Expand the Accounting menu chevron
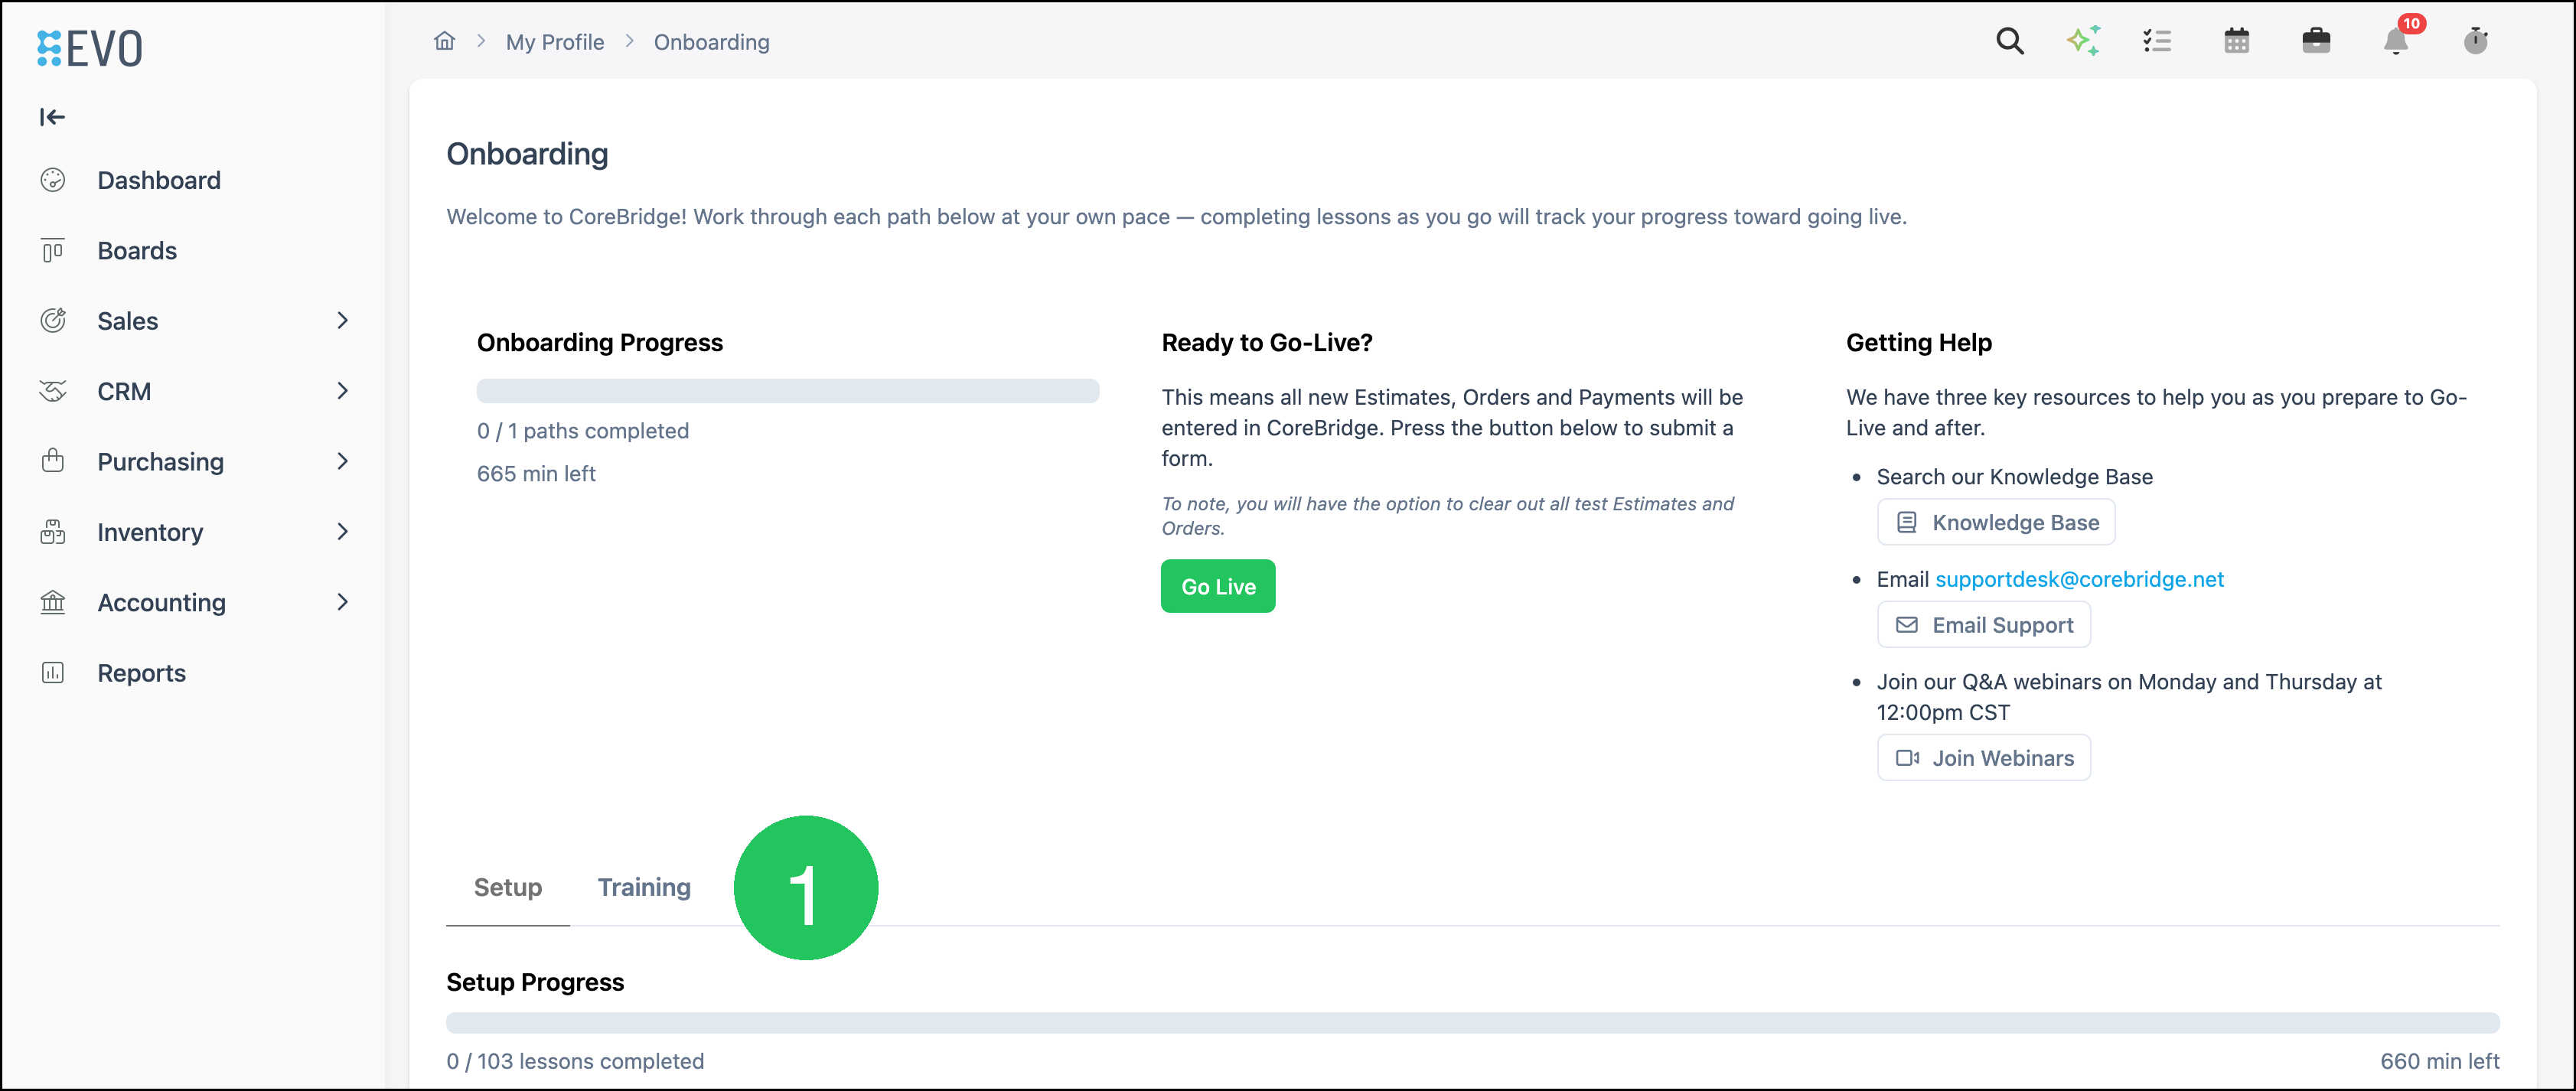Viewport: 2576px width, 1091px height. click(343, 602)
